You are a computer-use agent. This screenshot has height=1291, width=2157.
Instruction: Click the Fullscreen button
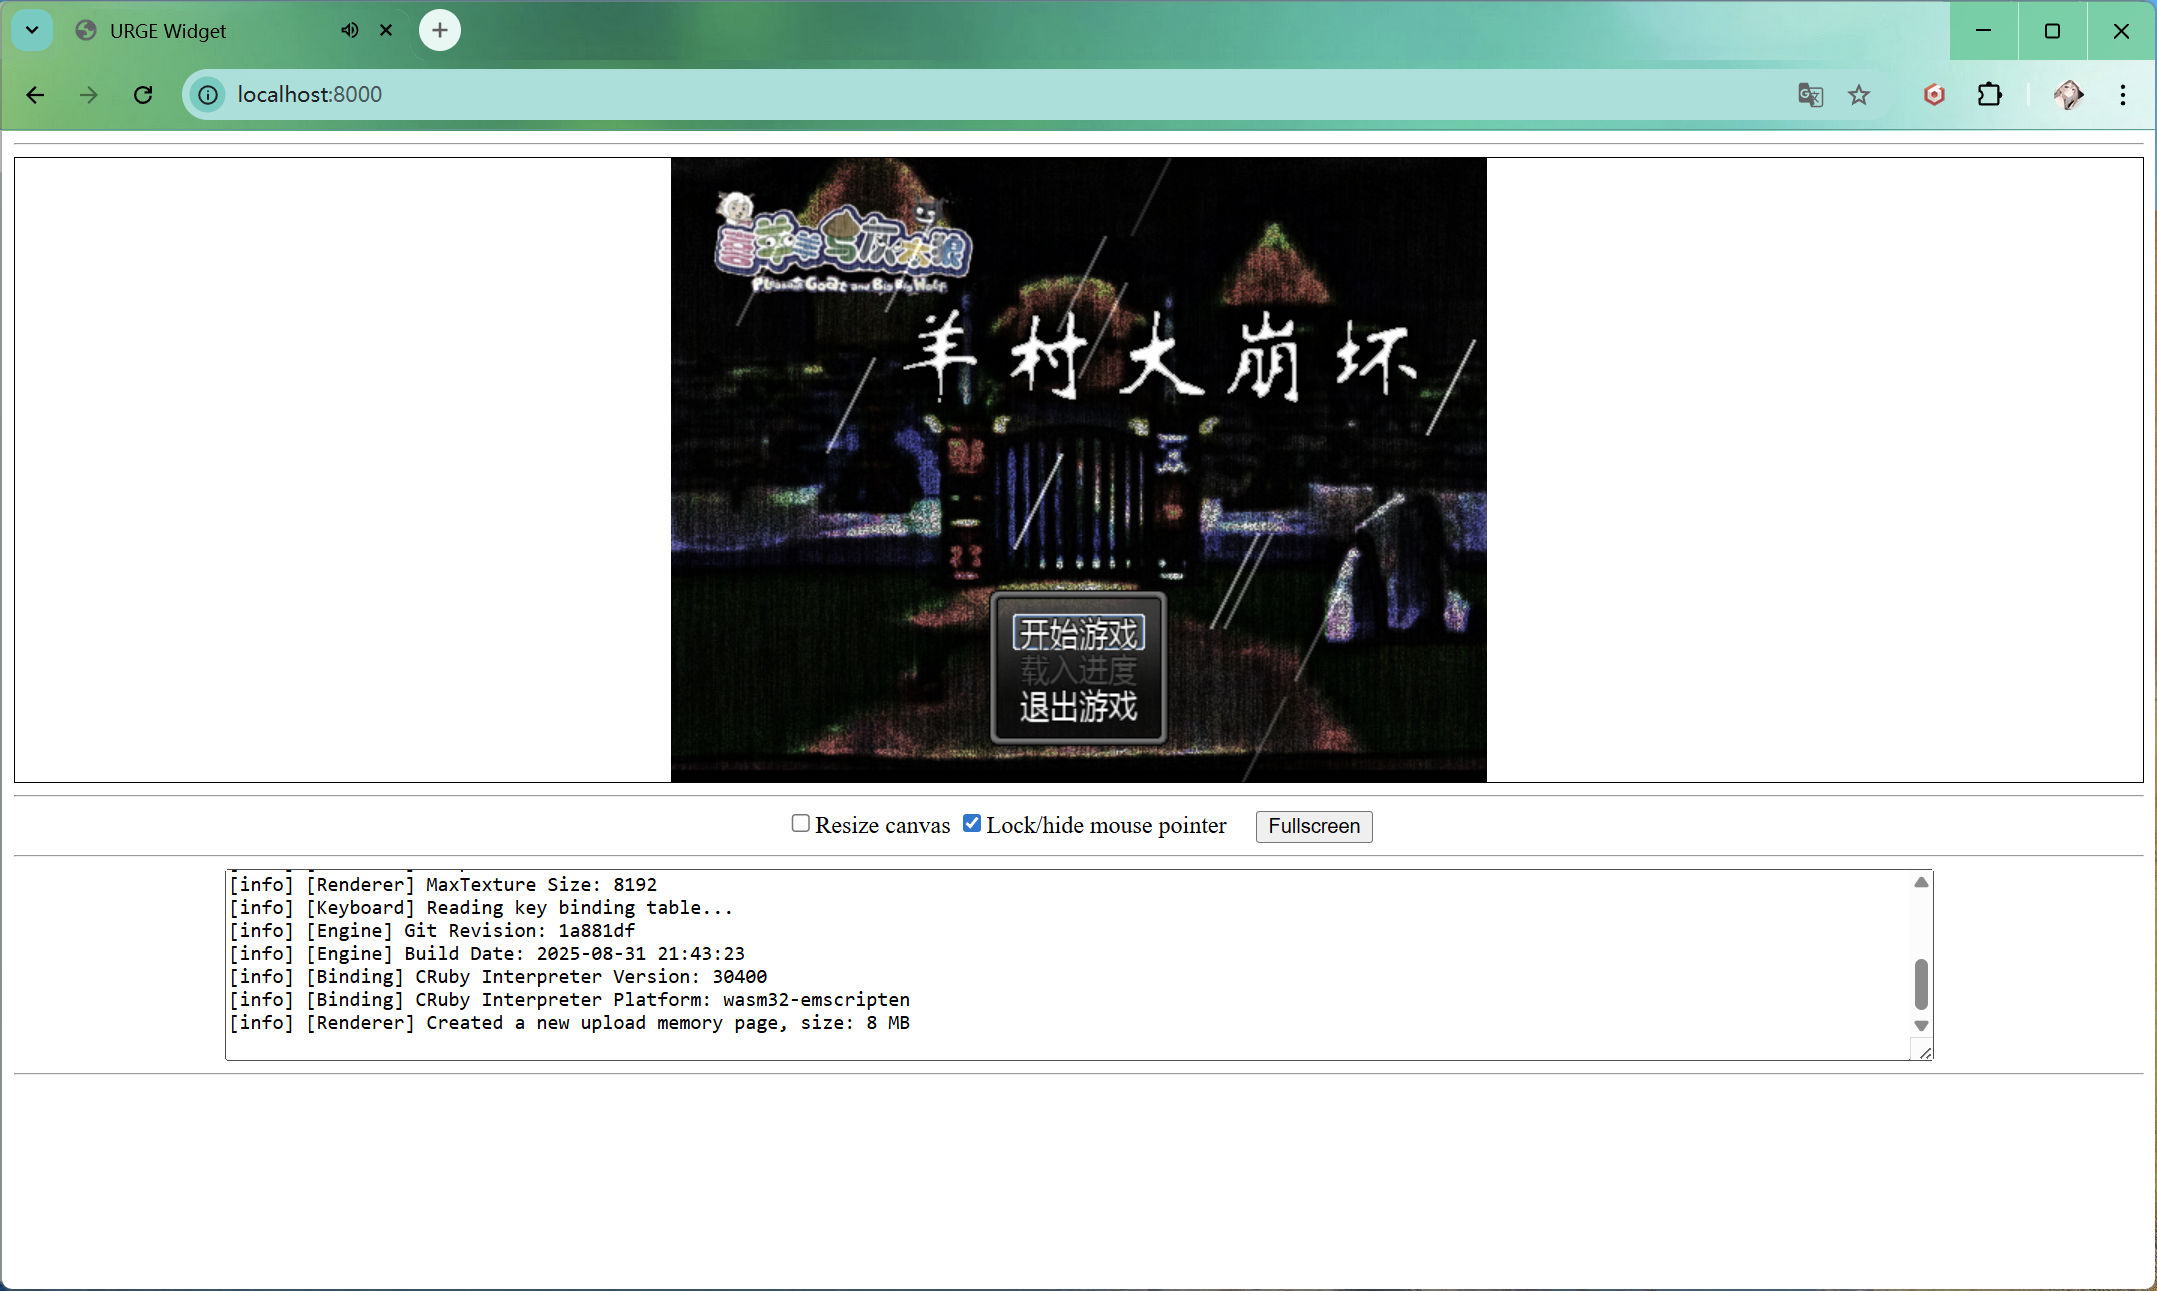(x=1314, y=827)
